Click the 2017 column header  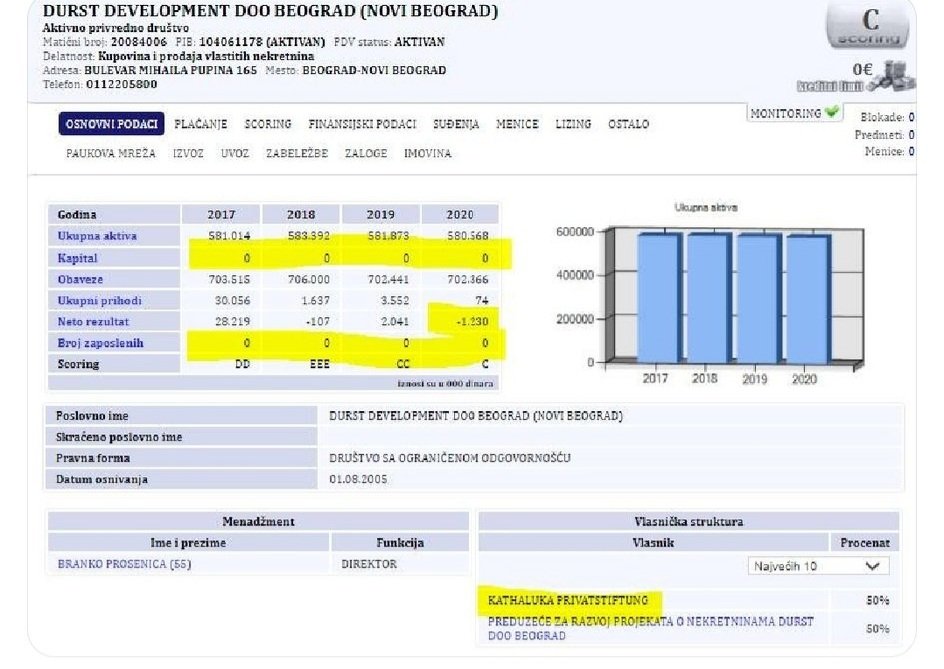pyautogui.click(x=221, y=214)
